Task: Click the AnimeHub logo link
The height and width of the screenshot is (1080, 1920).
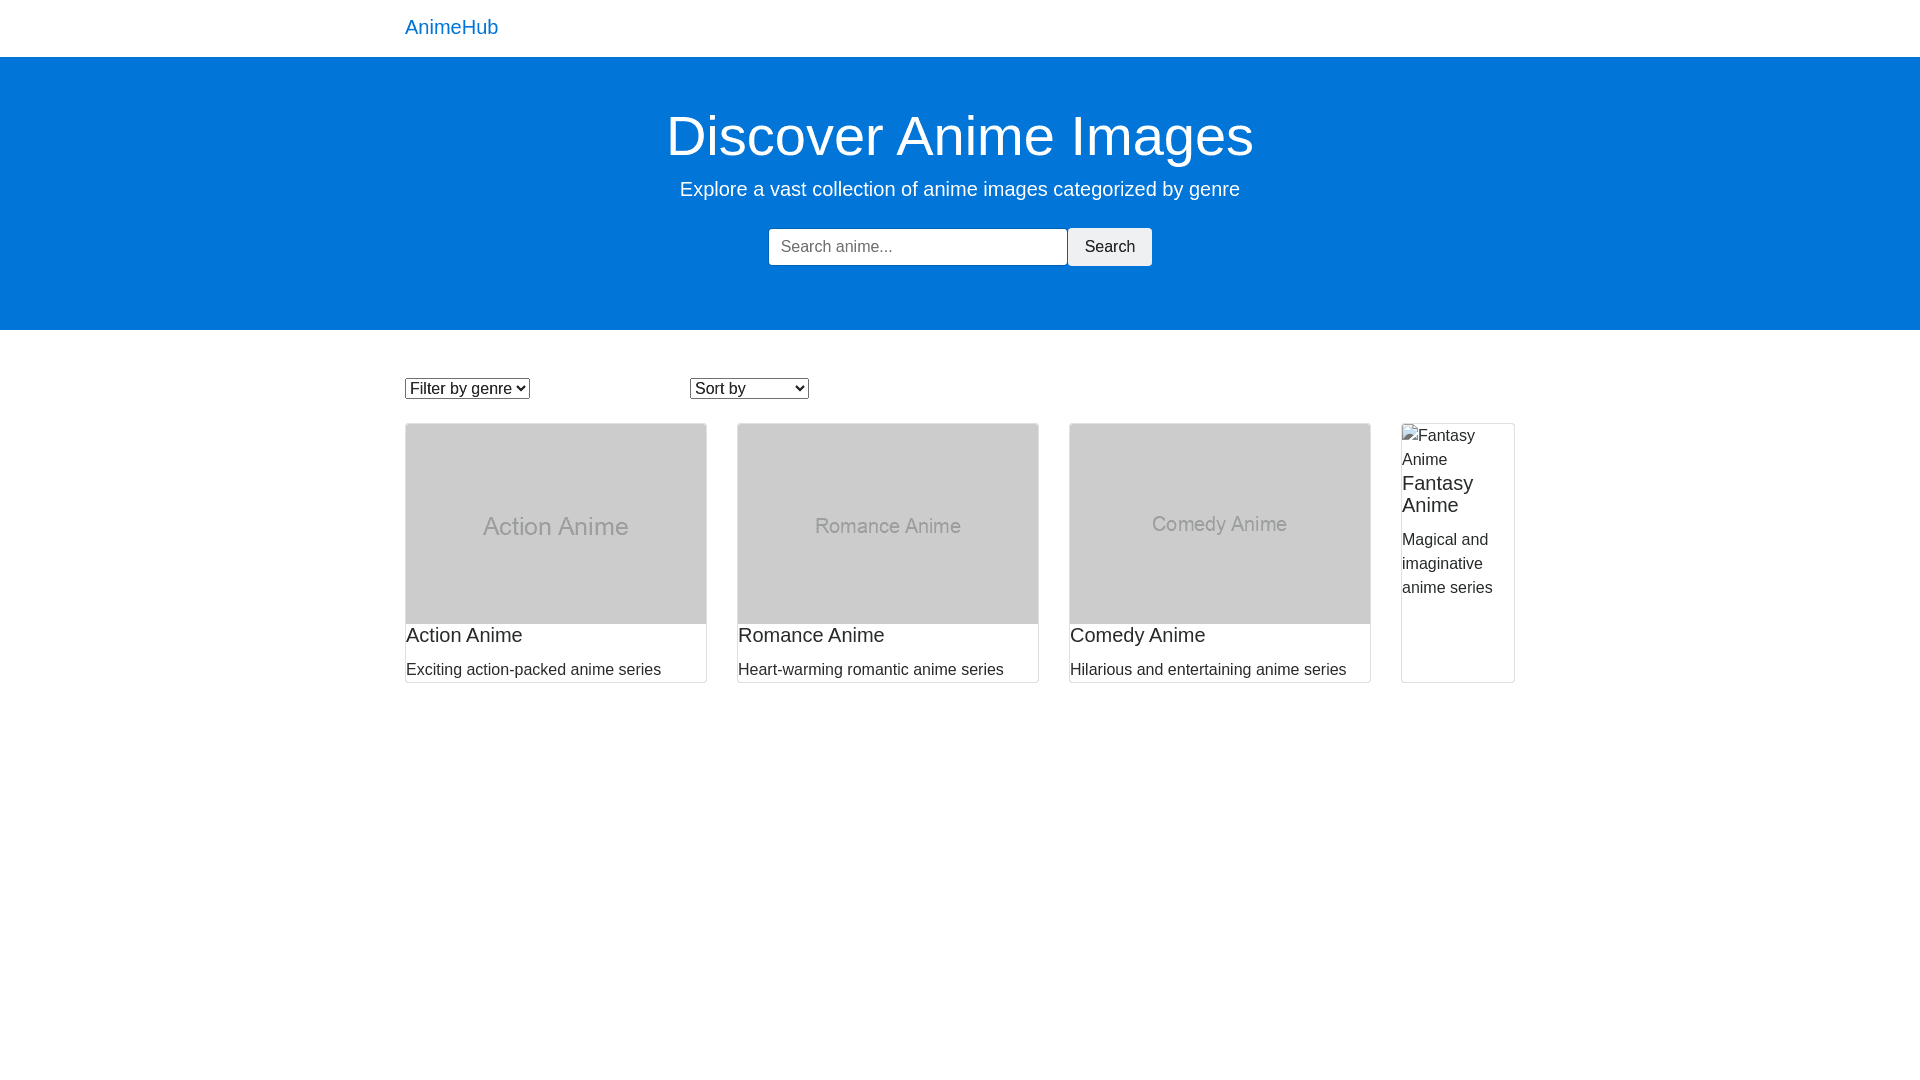Action: pos(451,27)
